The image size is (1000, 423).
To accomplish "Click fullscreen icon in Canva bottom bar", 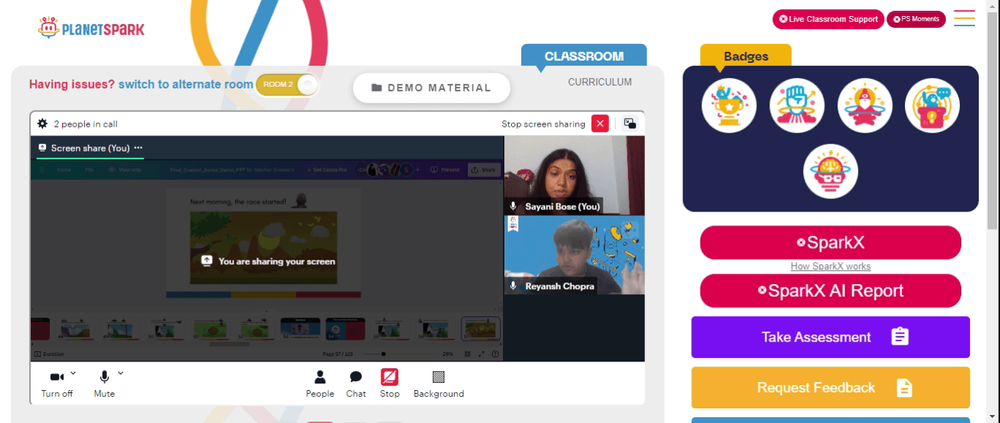I will click(482, 354).
